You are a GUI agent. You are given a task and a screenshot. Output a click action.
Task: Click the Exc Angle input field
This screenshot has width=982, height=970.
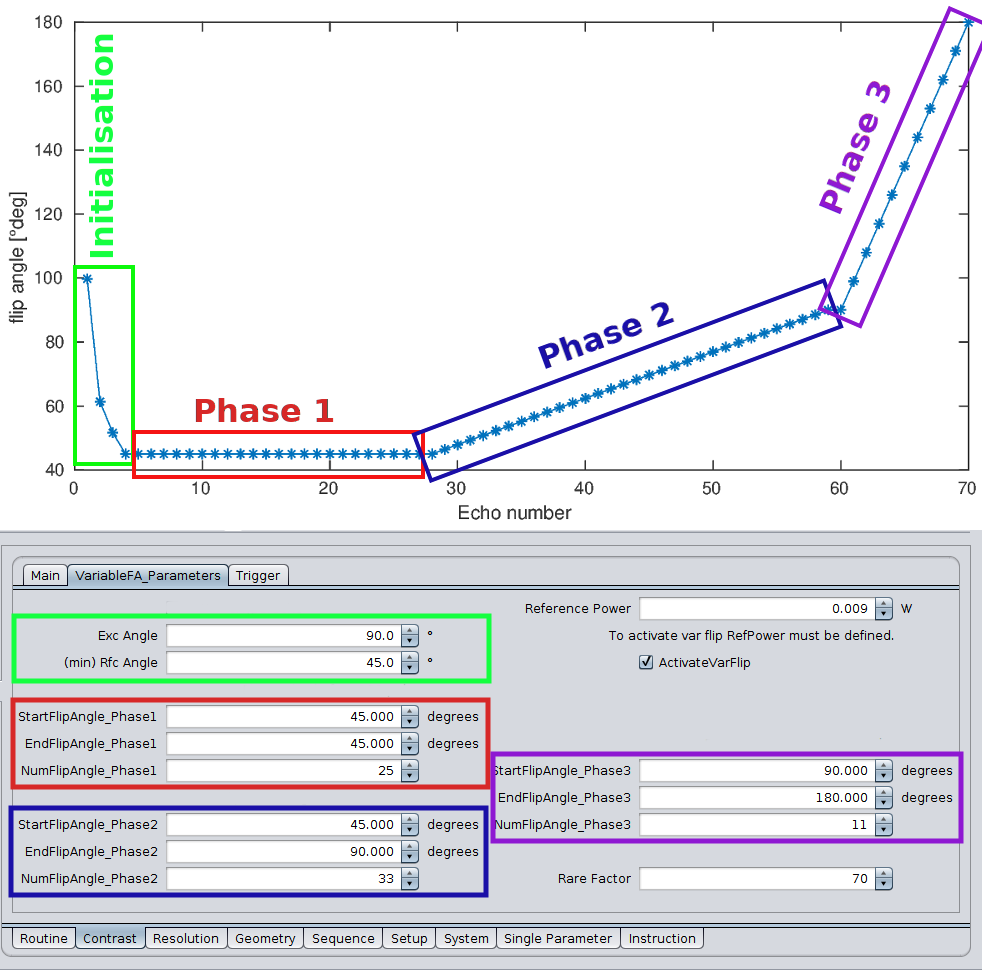283,635
